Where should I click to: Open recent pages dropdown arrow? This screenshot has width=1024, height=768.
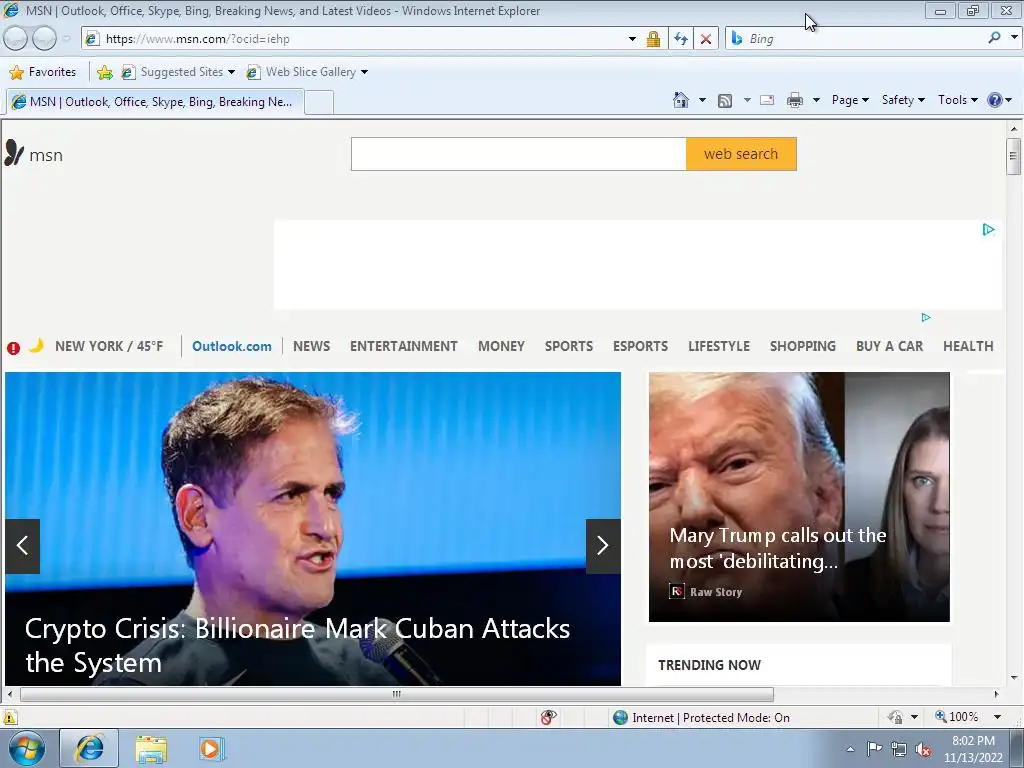(66, 39)
